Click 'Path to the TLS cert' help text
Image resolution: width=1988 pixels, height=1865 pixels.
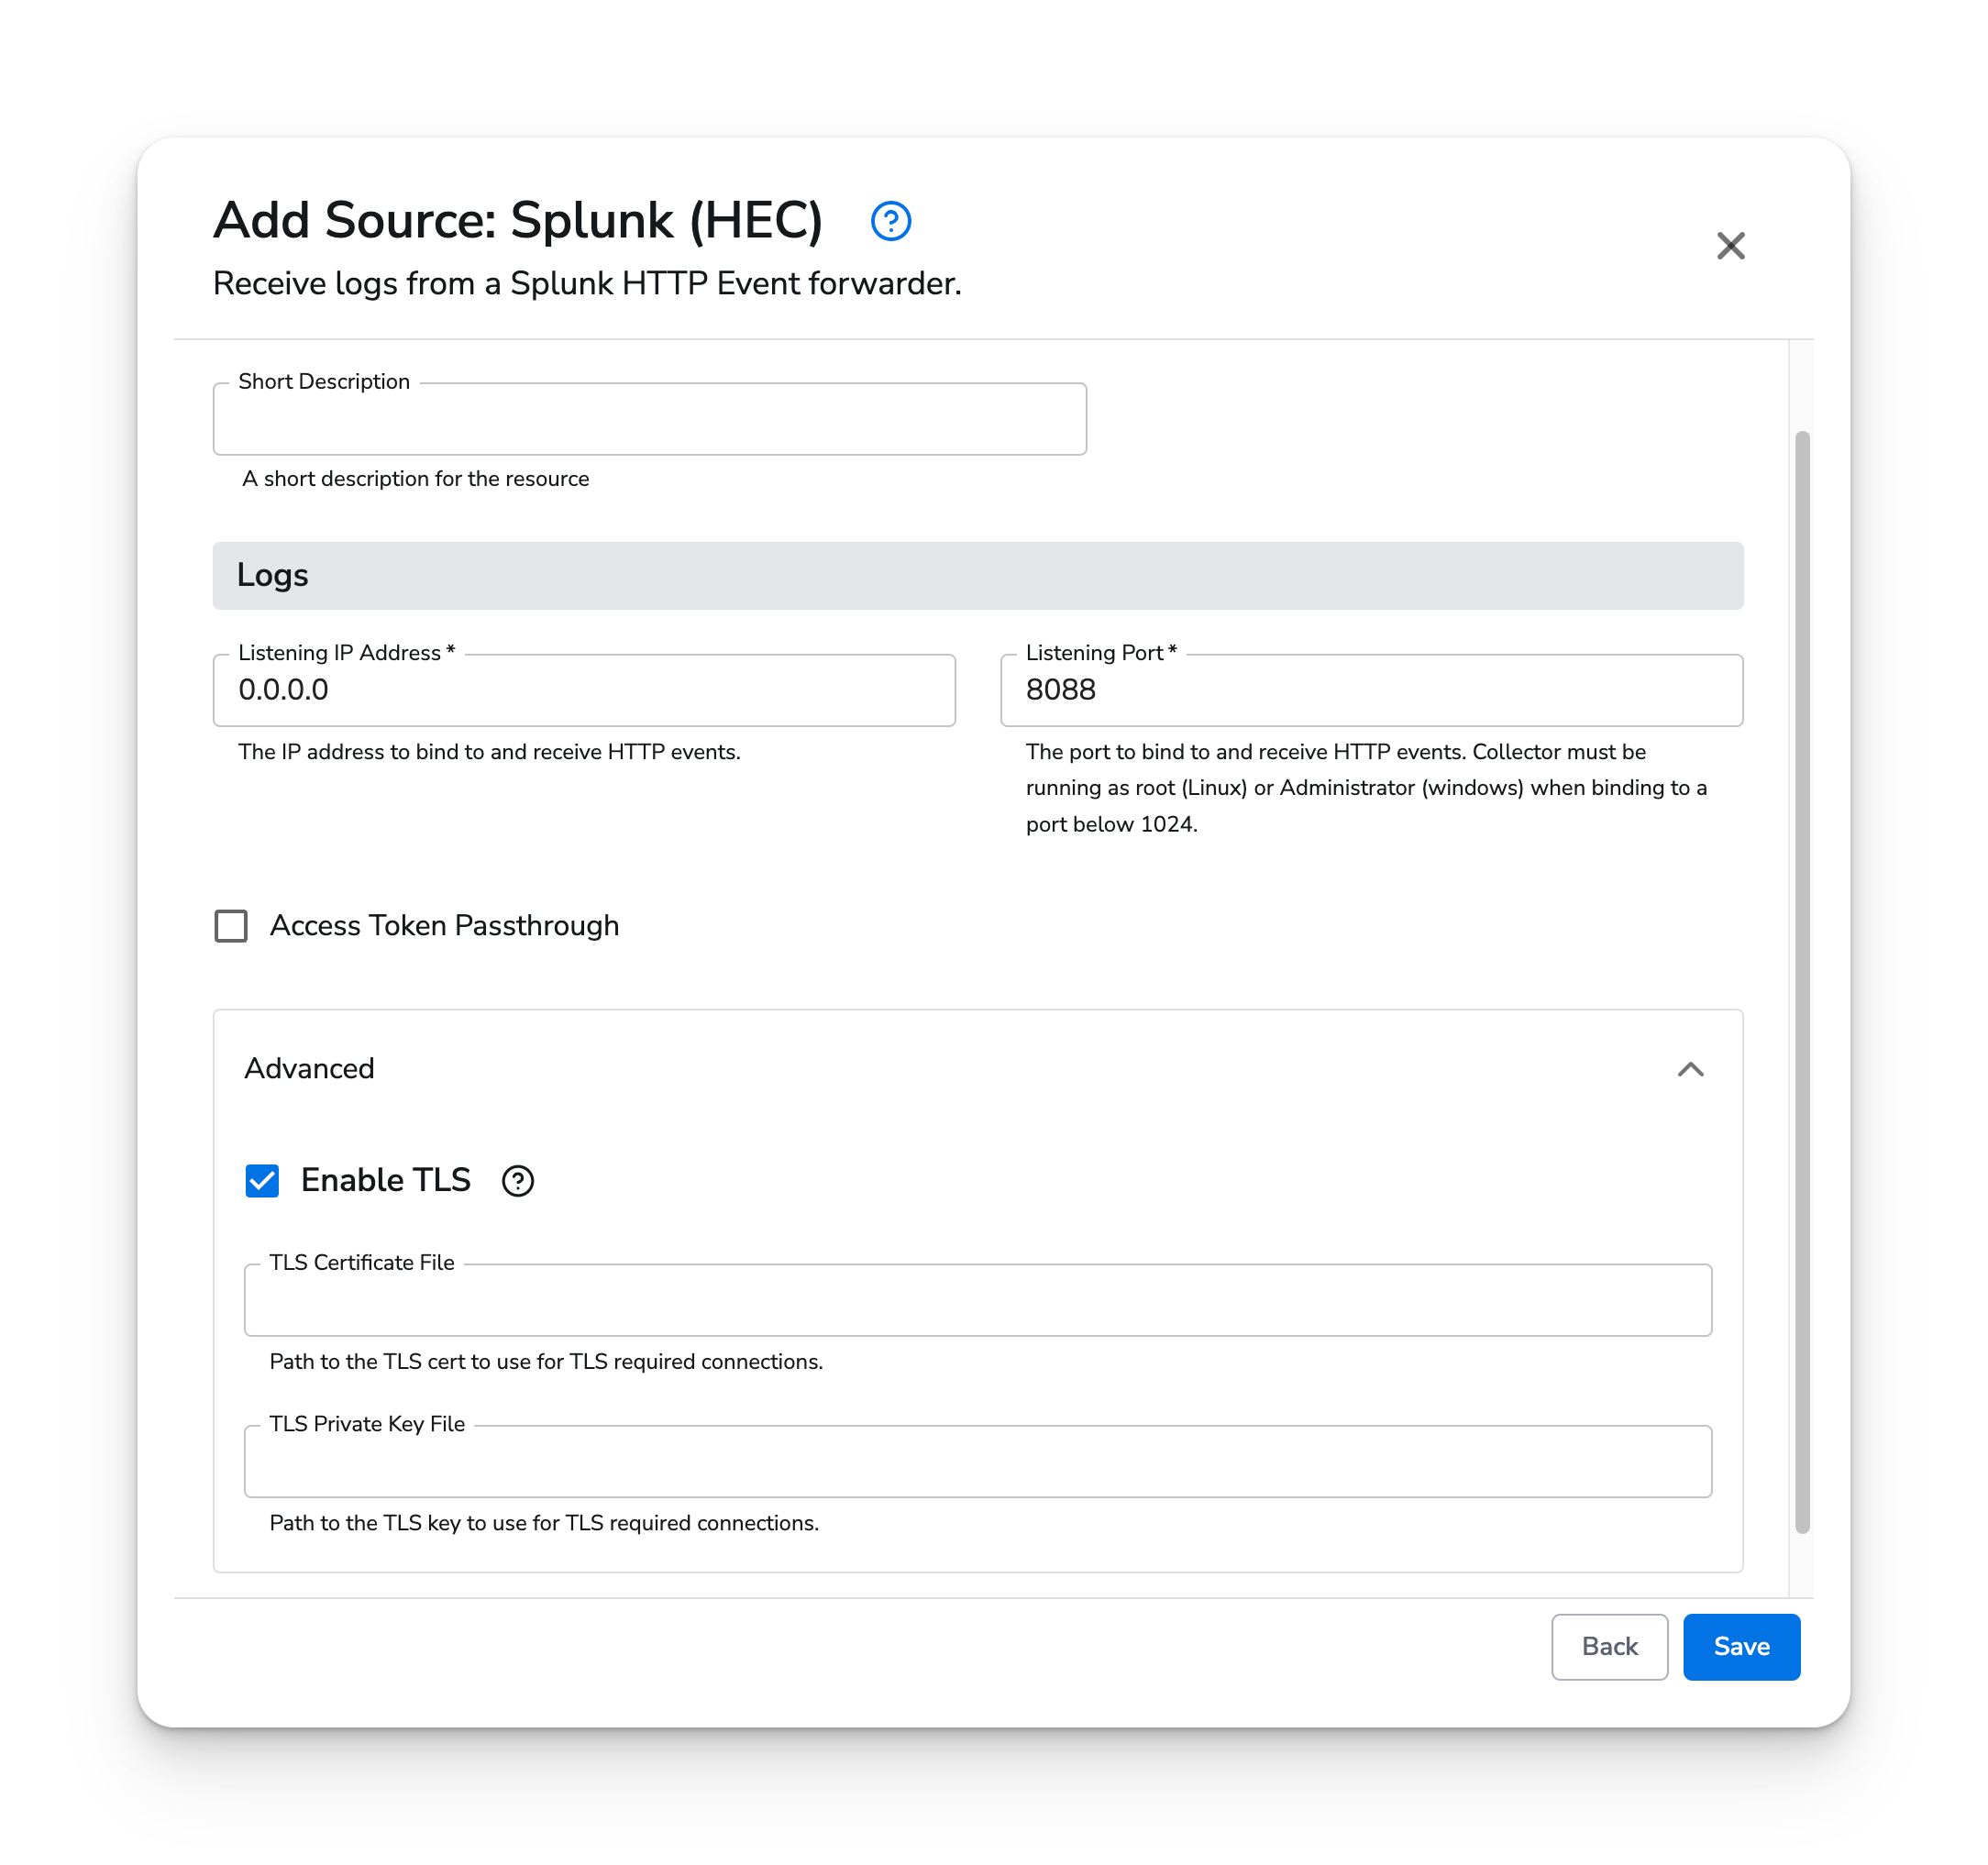click(x=546, y=1362)
